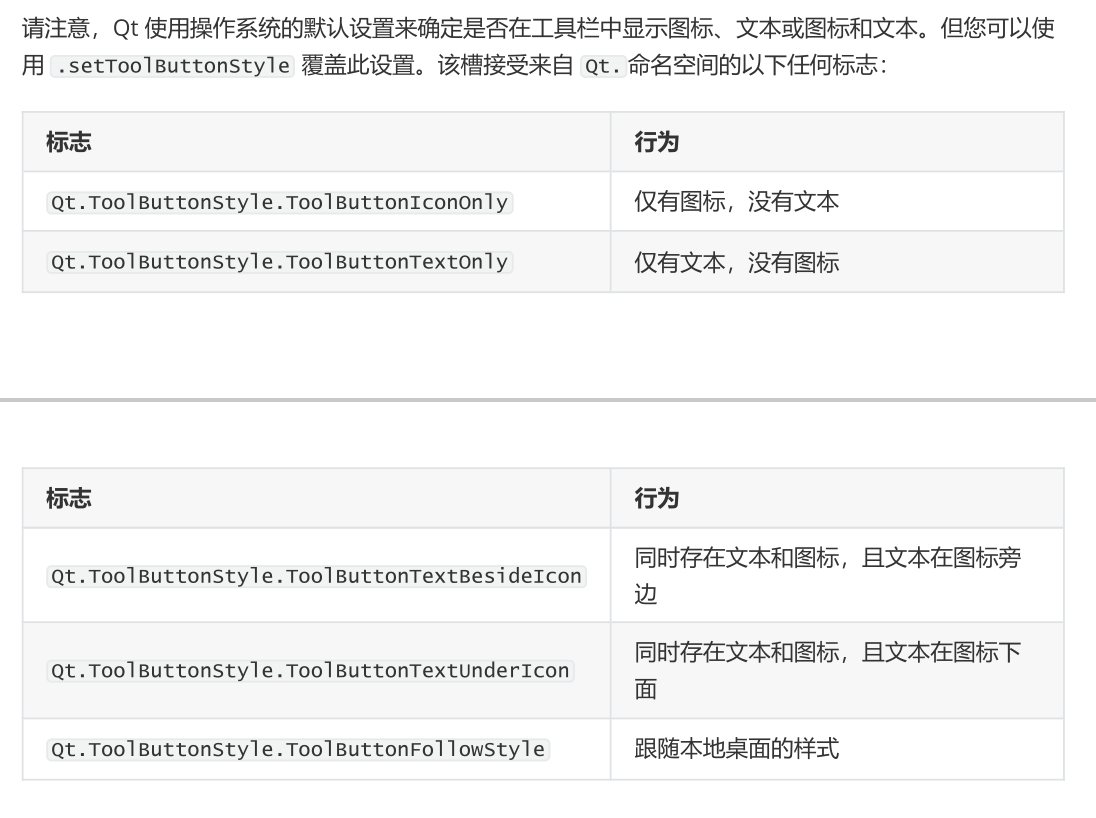Select the Qt.ToolButtonStyle.ToolButtonTextOnly code cell
1096x818 pixels.
tap(279, 262)
